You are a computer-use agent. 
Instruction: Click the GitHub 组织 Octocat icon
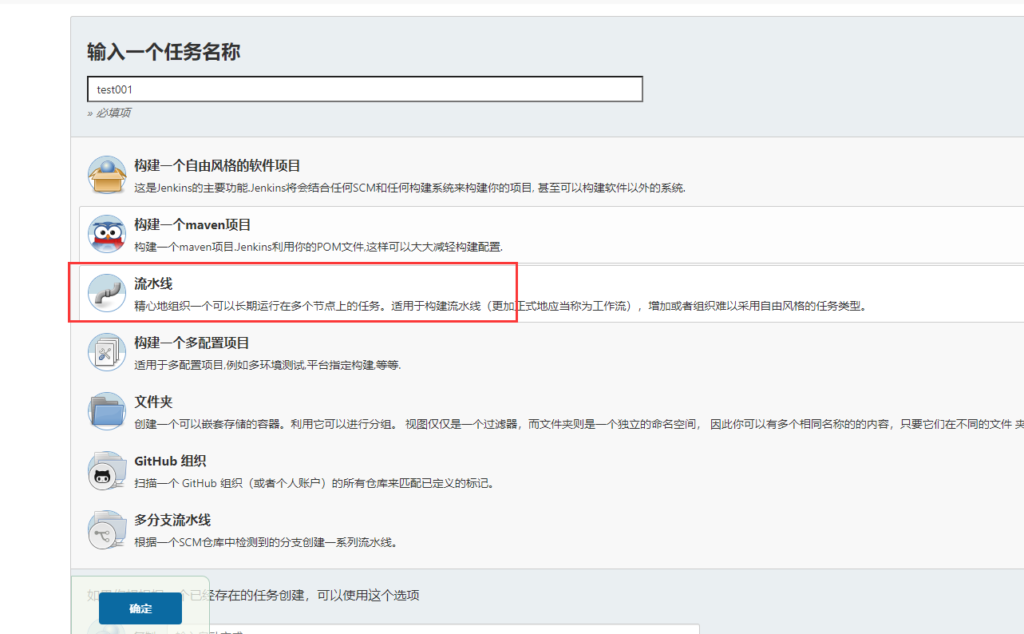[x=107, y=471]
